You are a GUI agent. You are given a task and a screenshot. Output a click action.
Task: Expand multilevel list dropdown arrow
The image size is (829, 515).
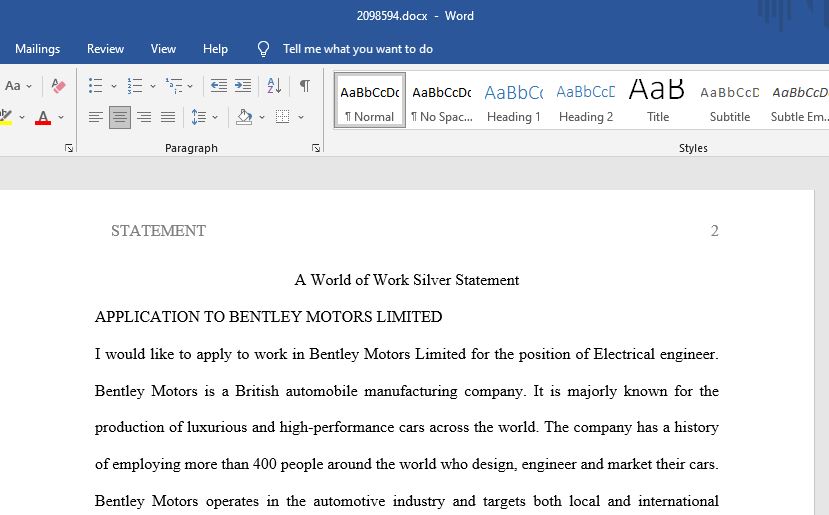point(190,86)
